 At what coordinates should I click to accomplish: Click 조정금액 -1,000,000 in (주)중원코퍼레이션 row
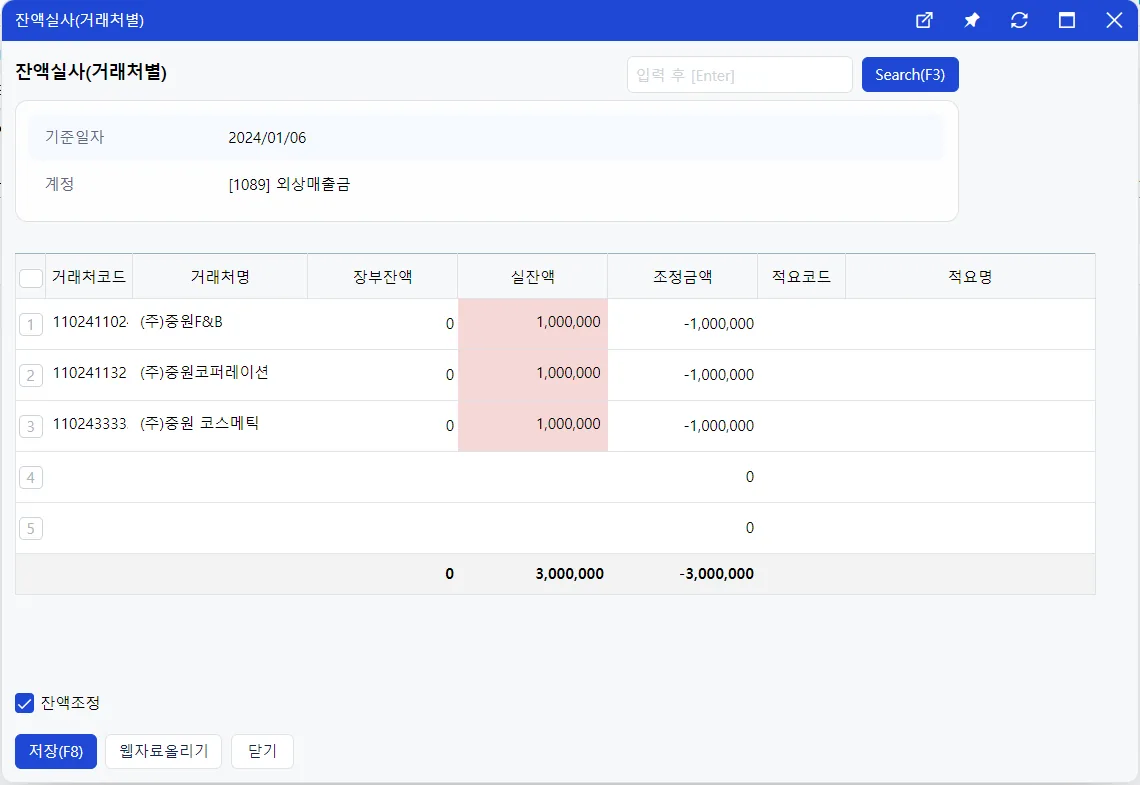tap(718, 375)
